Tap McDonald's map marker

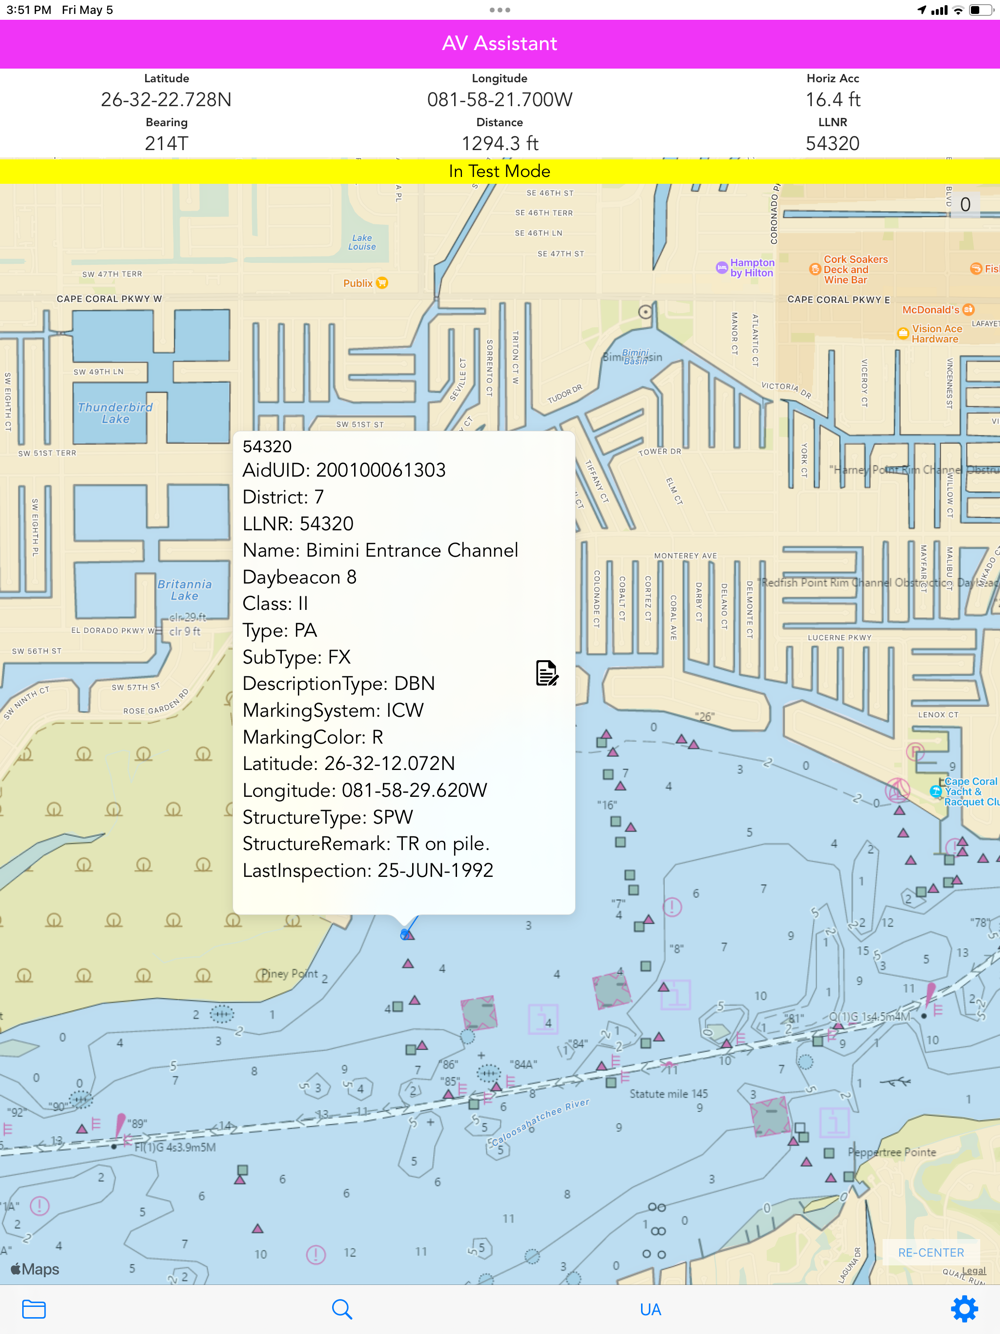969,310
